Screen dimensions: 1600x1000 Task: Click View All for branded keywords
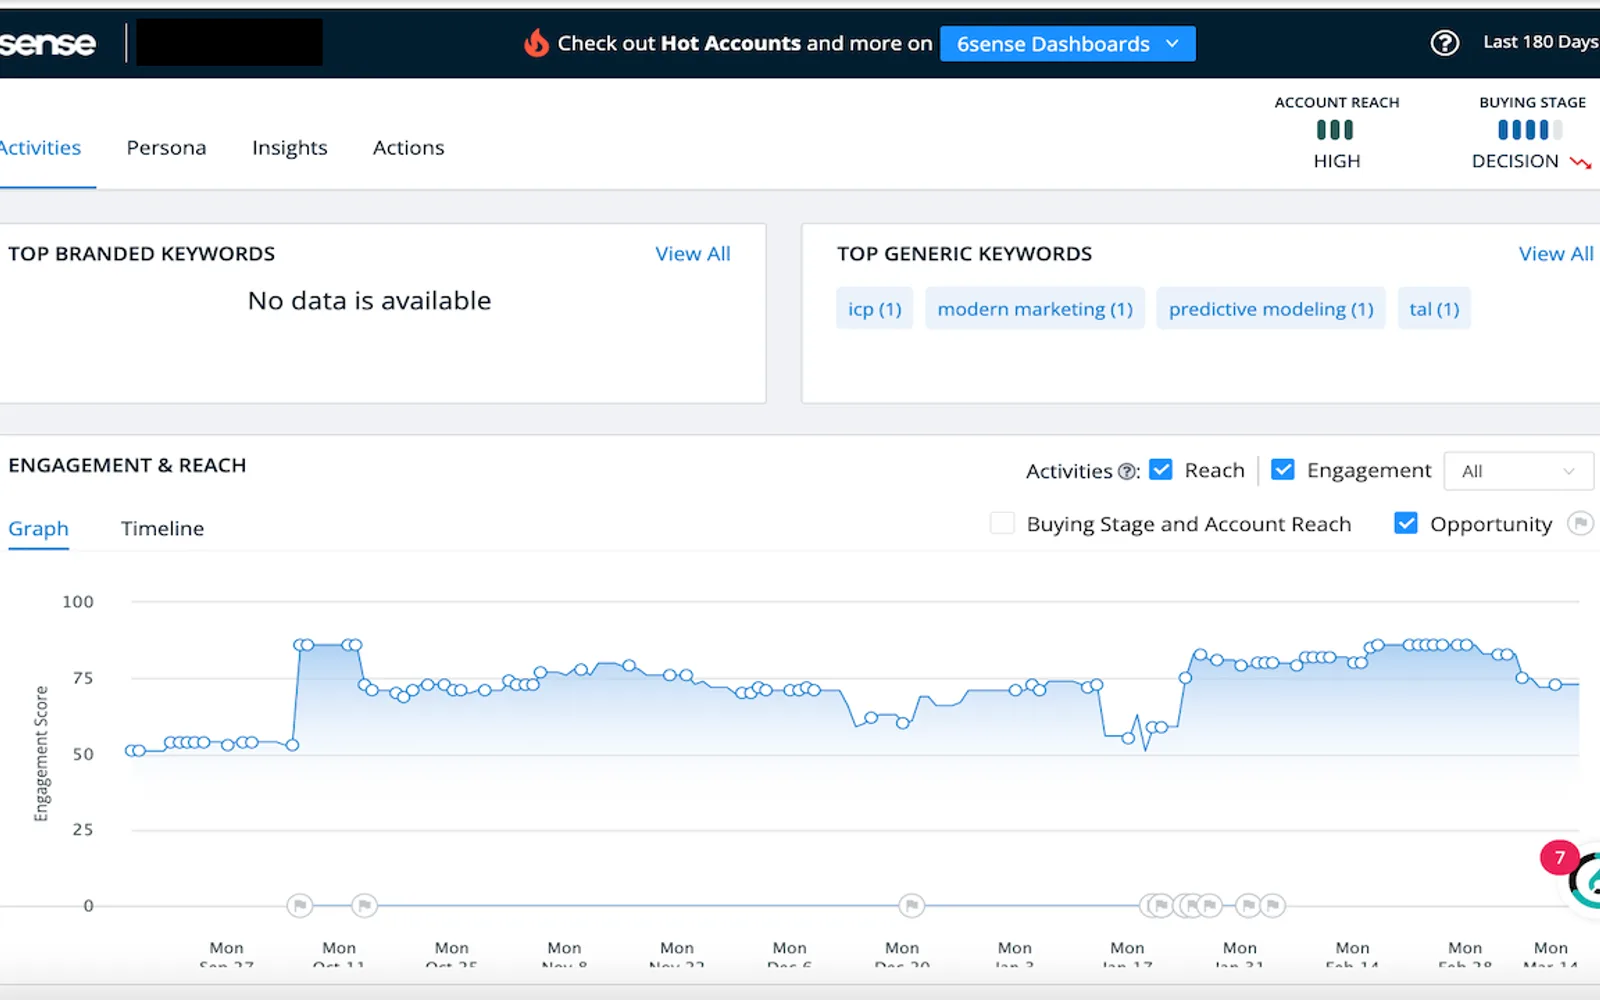pos(693,254)
